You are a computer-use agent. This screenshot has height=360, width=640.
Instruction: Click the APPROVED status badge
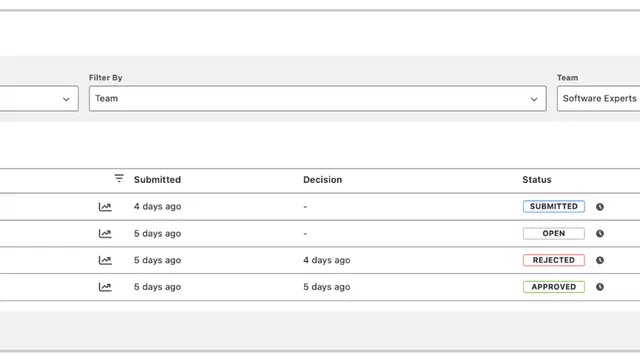(553, 287)
